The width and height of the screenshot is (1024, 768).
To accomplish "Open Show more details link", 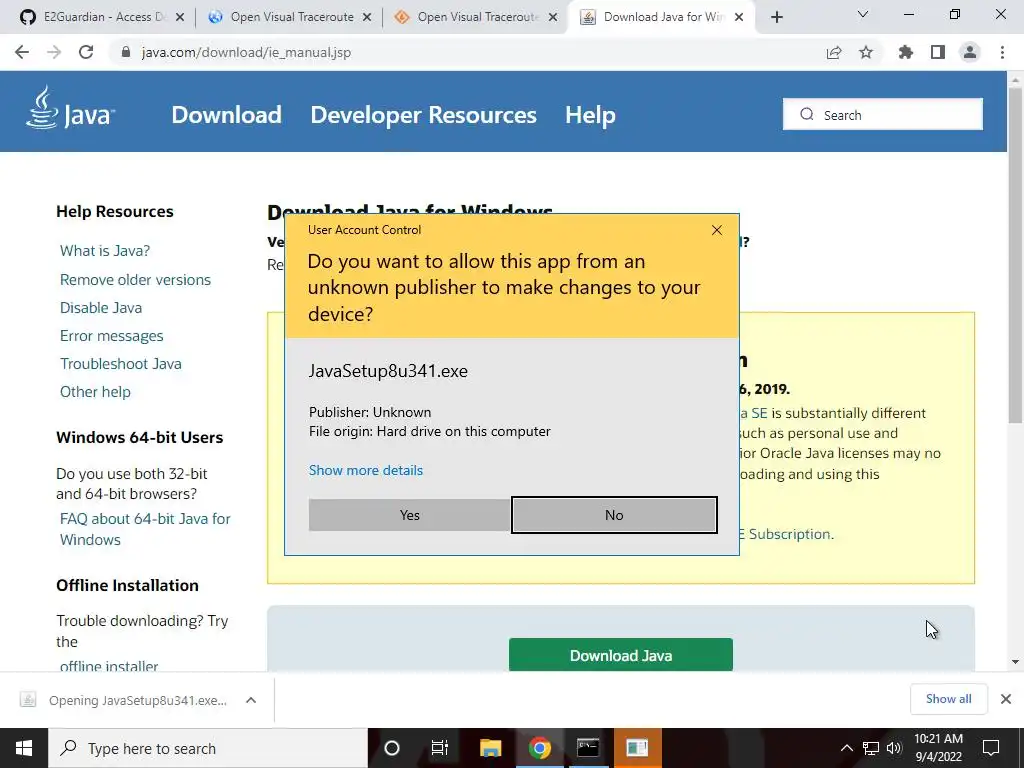I will 366,470.
